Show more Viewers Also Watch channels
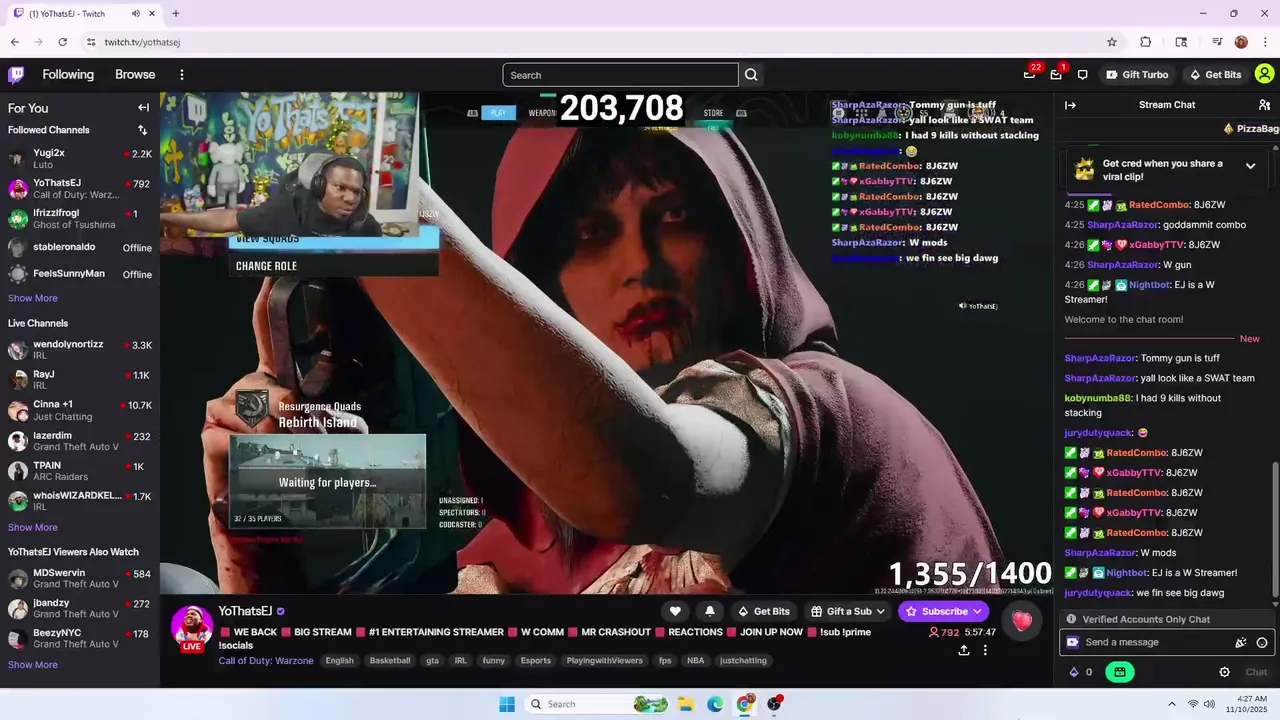Screen dimensions: 1280x720 33,665
